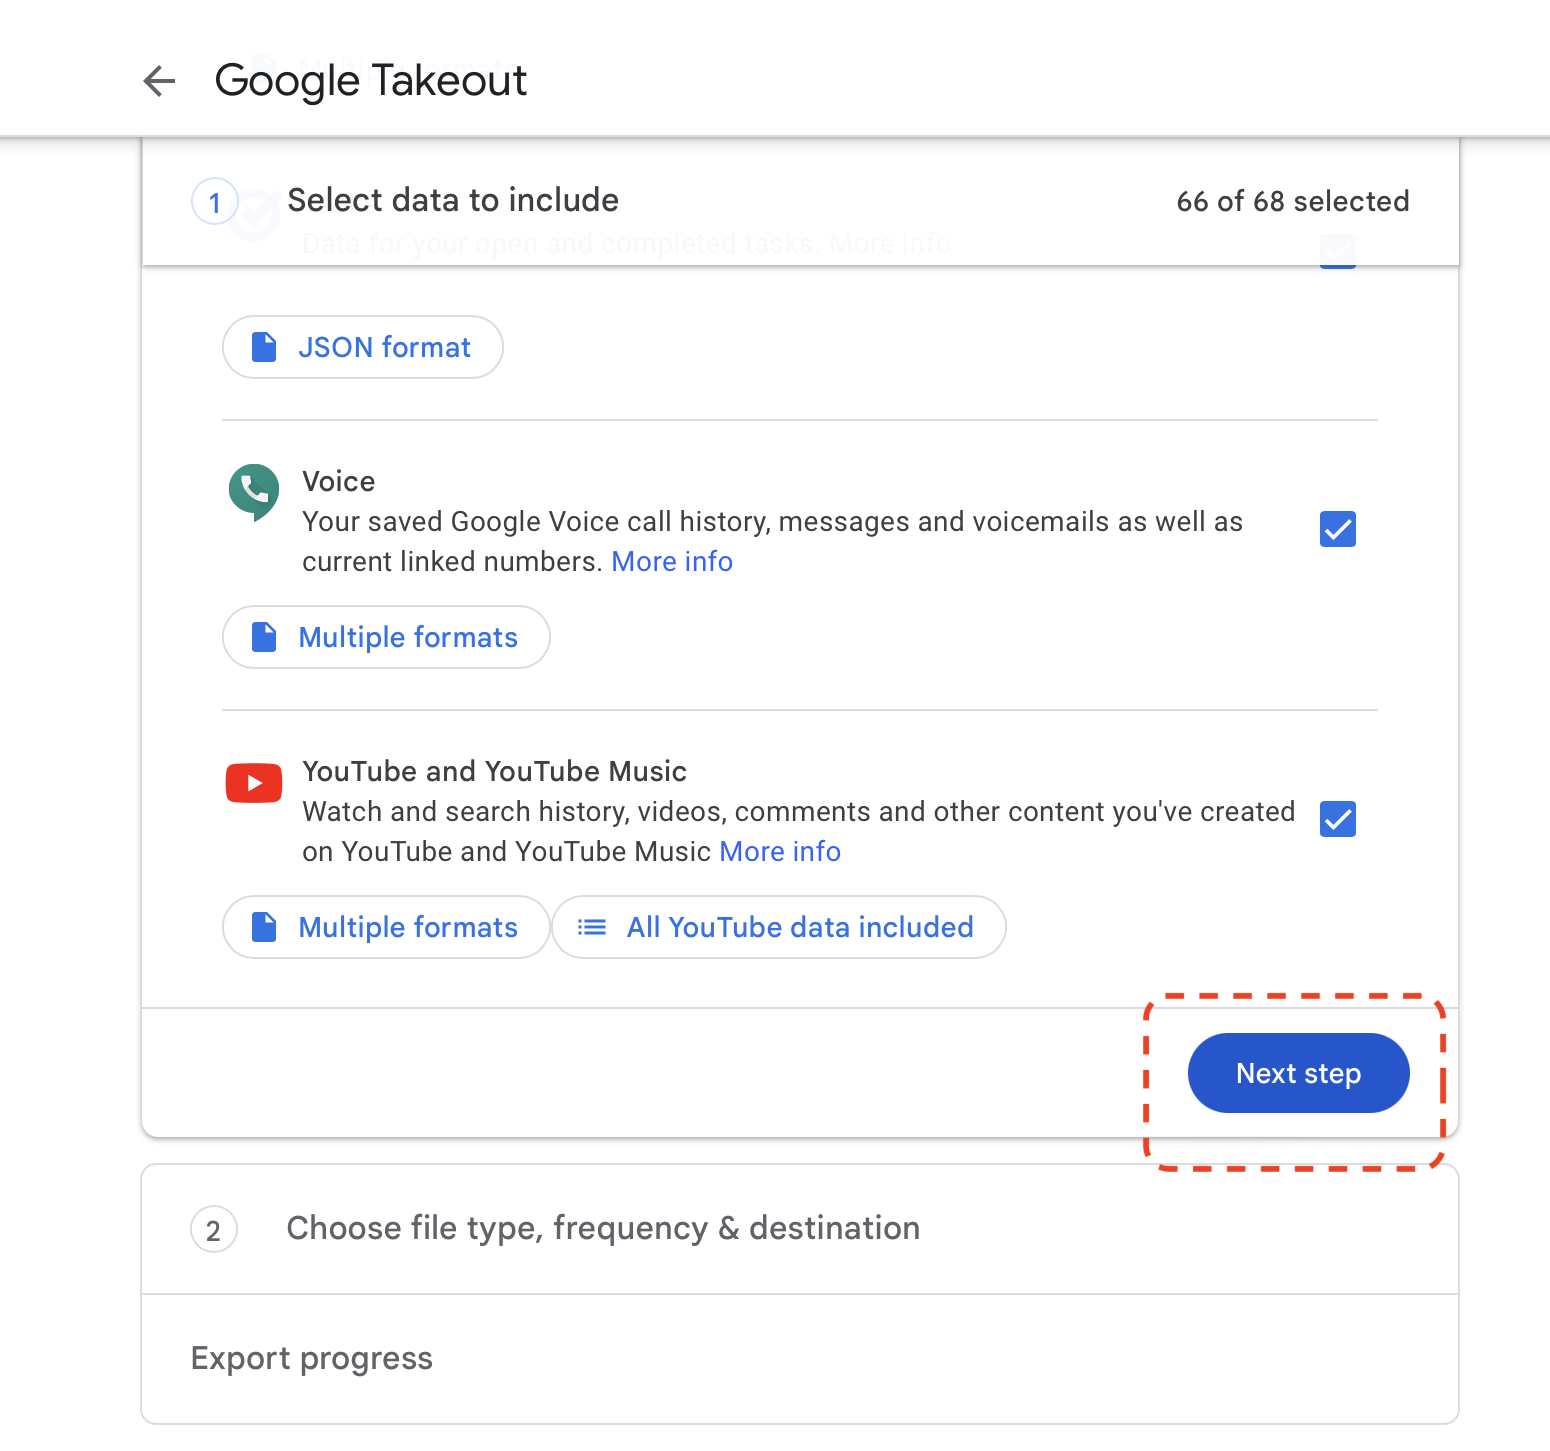Image resolution: width=1550 pixels, height=1451 pixels.
Task: Open All YouTube data included selector
Action: click(x=779, y=927)
